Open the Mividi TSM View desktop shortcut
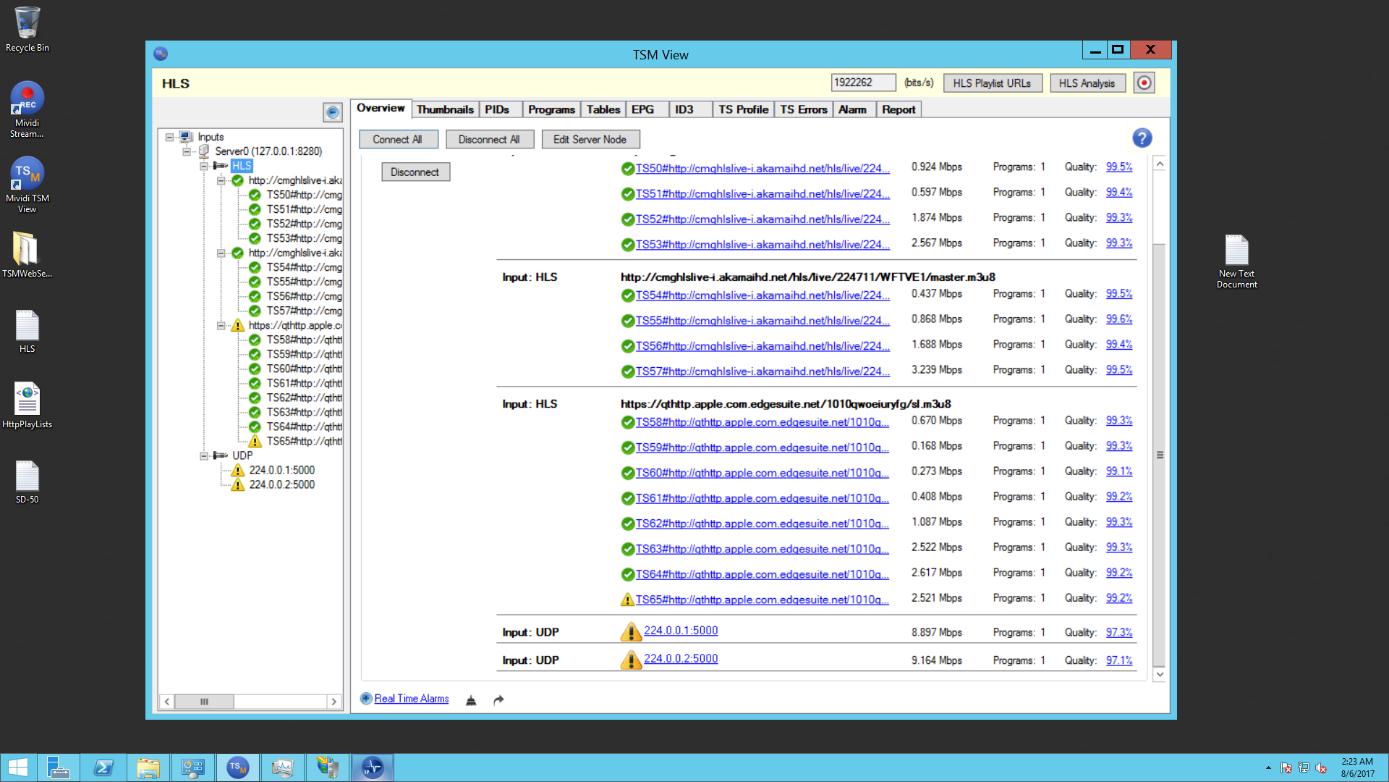The height and width of the screenshot is (782, 1389). tap(27, 174)
